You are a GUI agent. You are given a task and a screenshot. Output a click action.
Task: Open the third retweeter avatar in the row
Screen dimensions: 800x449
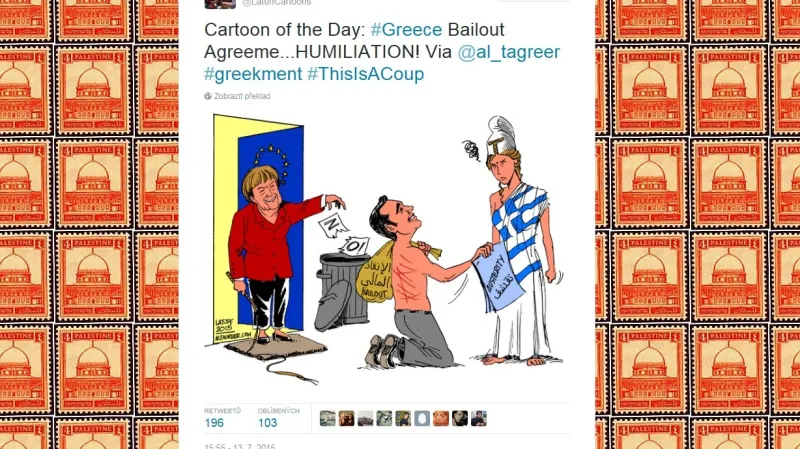(365, 418)
